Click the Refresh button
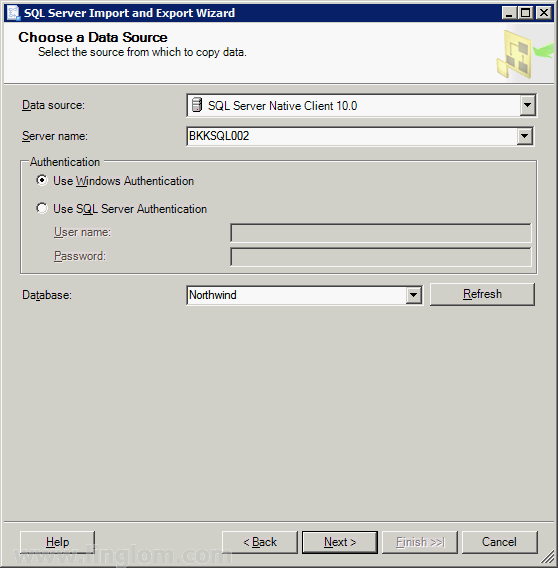The image size is (558, 568). click(482, 294)
